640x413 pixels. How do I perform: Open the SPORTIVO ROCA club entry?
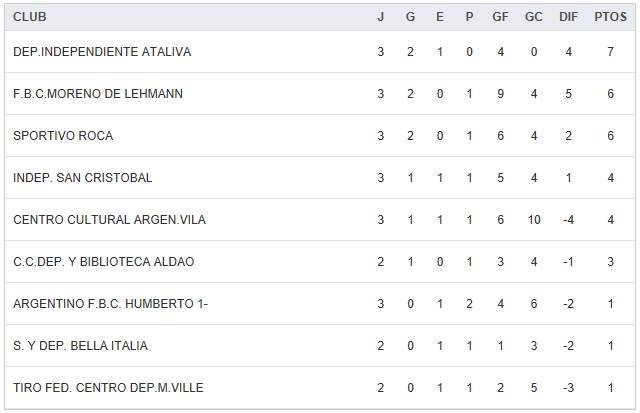click(x=63, y=136)
